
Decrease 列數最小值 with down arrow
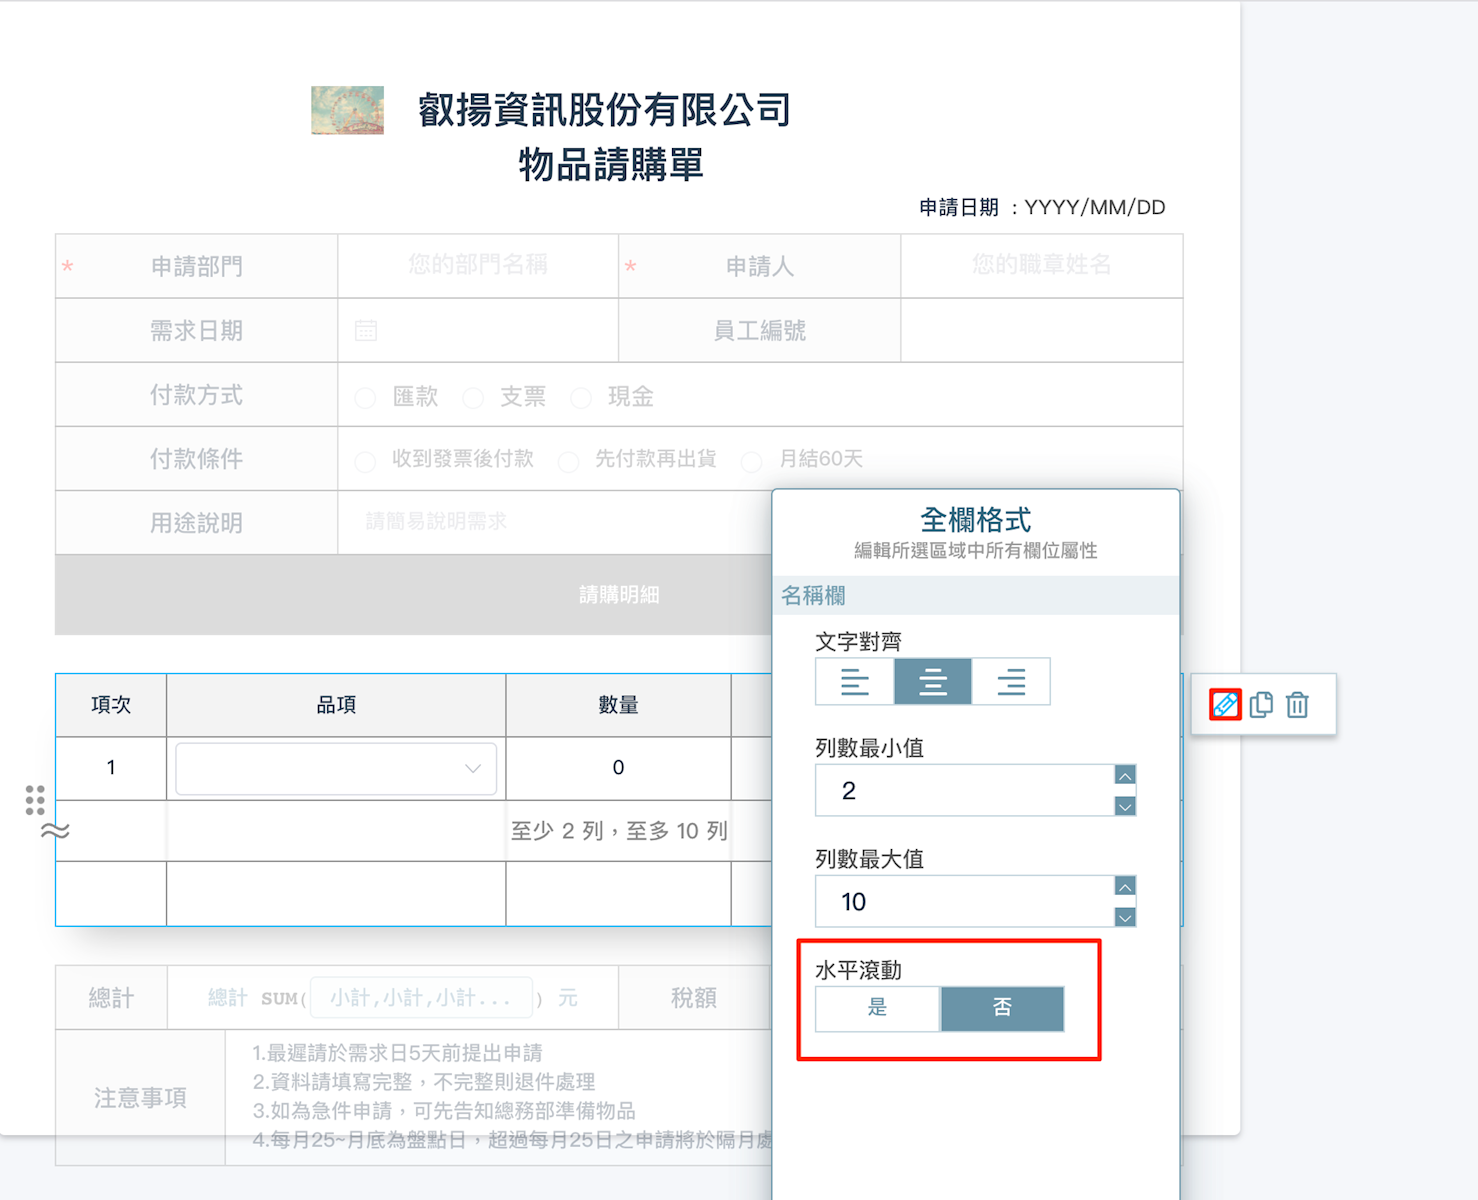[x=1125, y=806]
